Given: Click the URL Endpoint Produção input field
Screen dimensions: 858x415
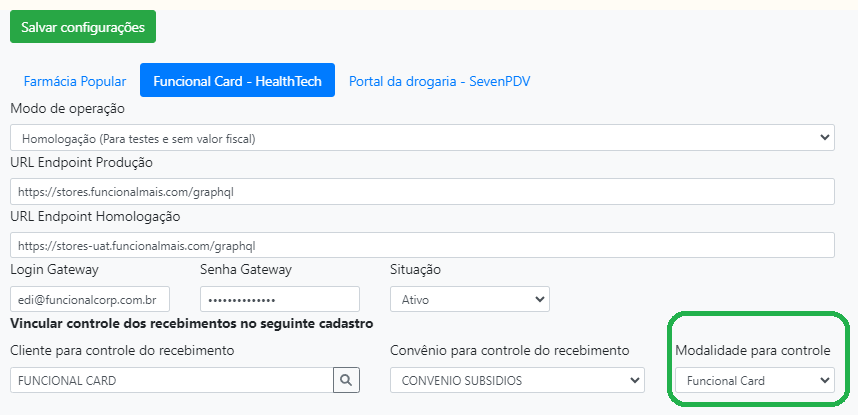Looking at the screenshot, I should point(422,192).
